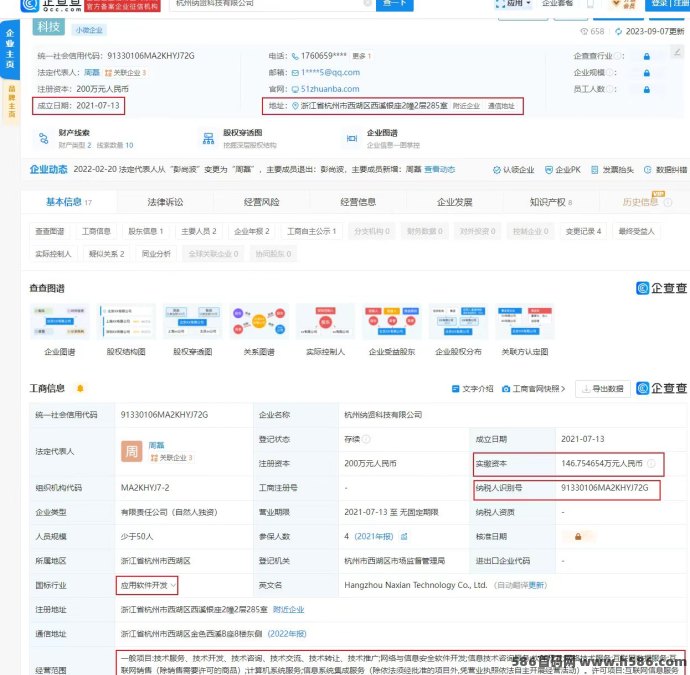Open the 查看动态 link
This screenshot has height=675, width=690.
(439, 169)
